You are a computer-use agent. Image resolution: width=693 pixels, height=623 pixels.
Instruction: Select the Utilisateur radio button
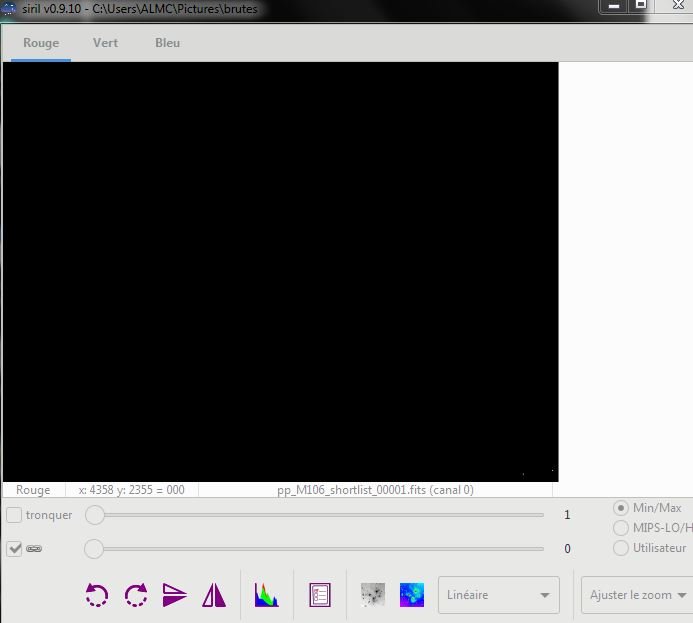(x=621, y=548)
